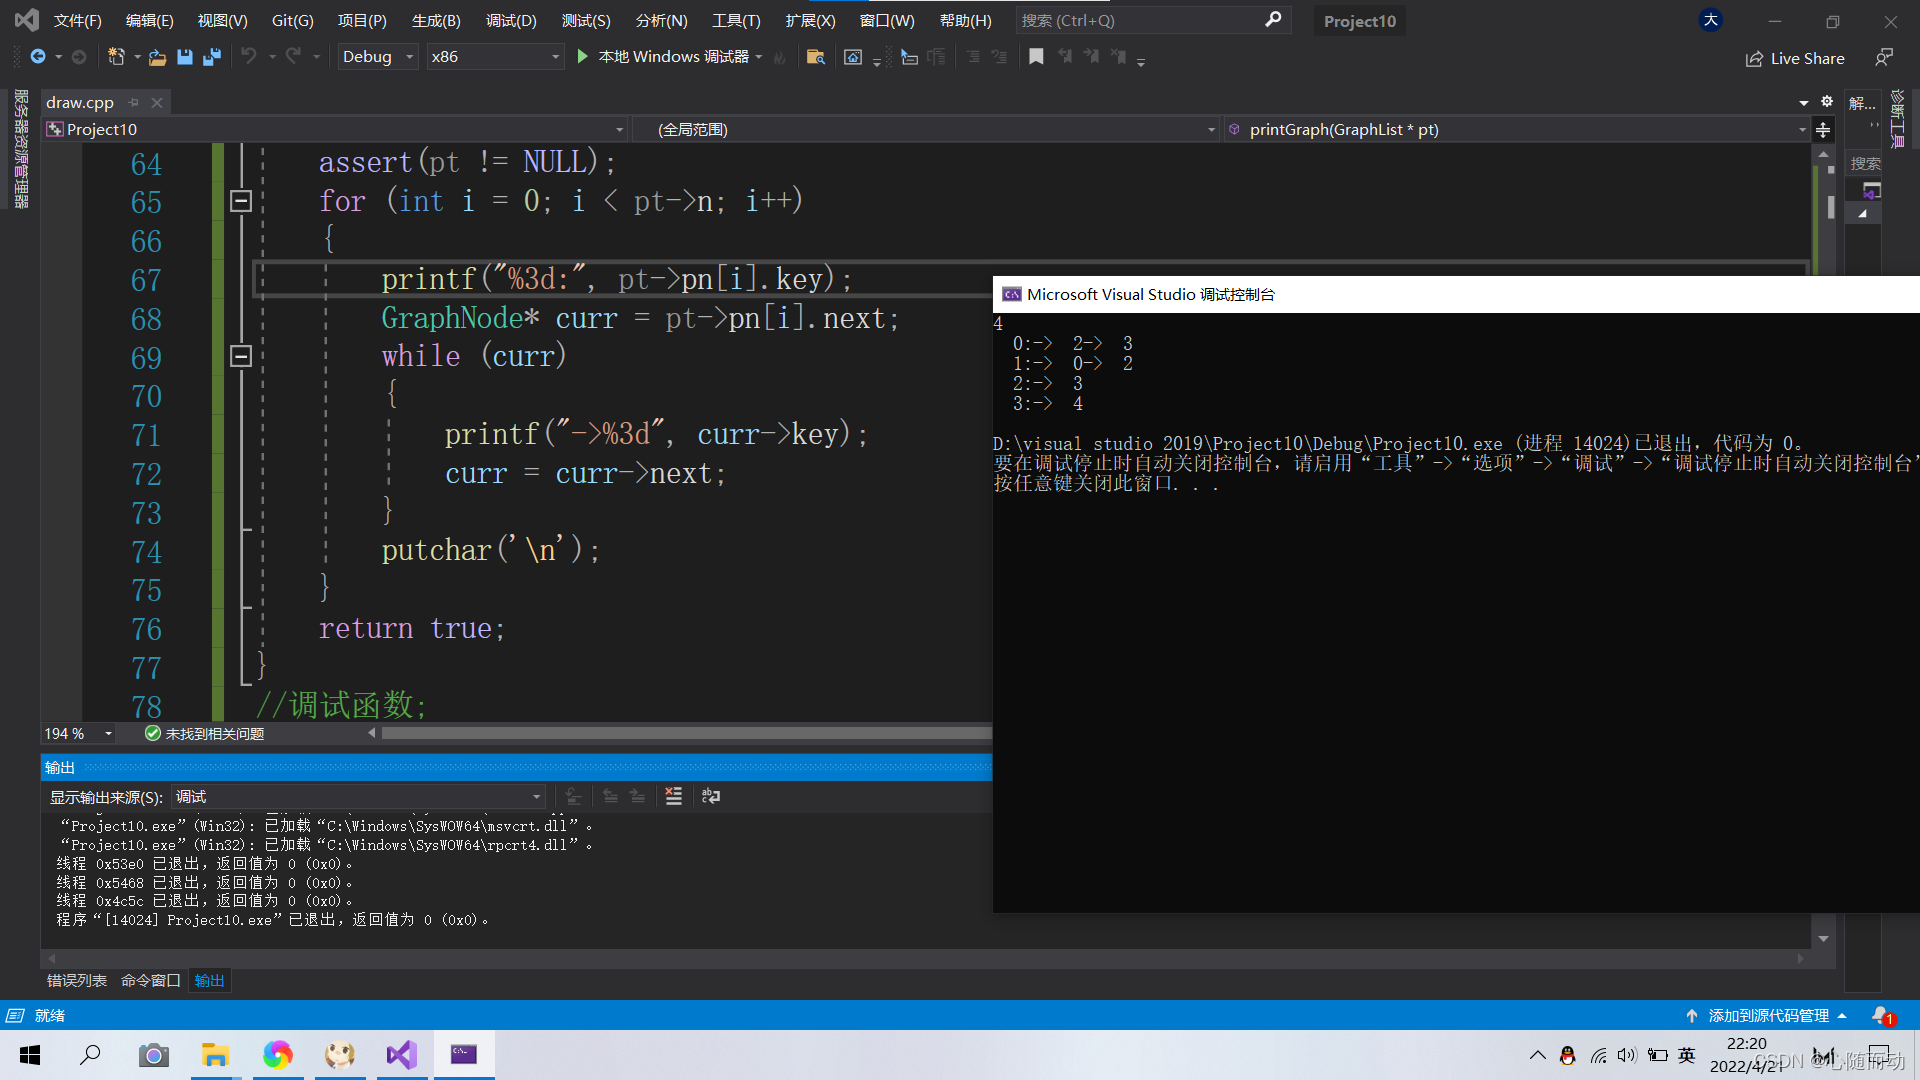The height and width of the screenshot is (1080, 1920).
Task: Open the 194 % zoom dropdown
Action: [x=78, y=733]
